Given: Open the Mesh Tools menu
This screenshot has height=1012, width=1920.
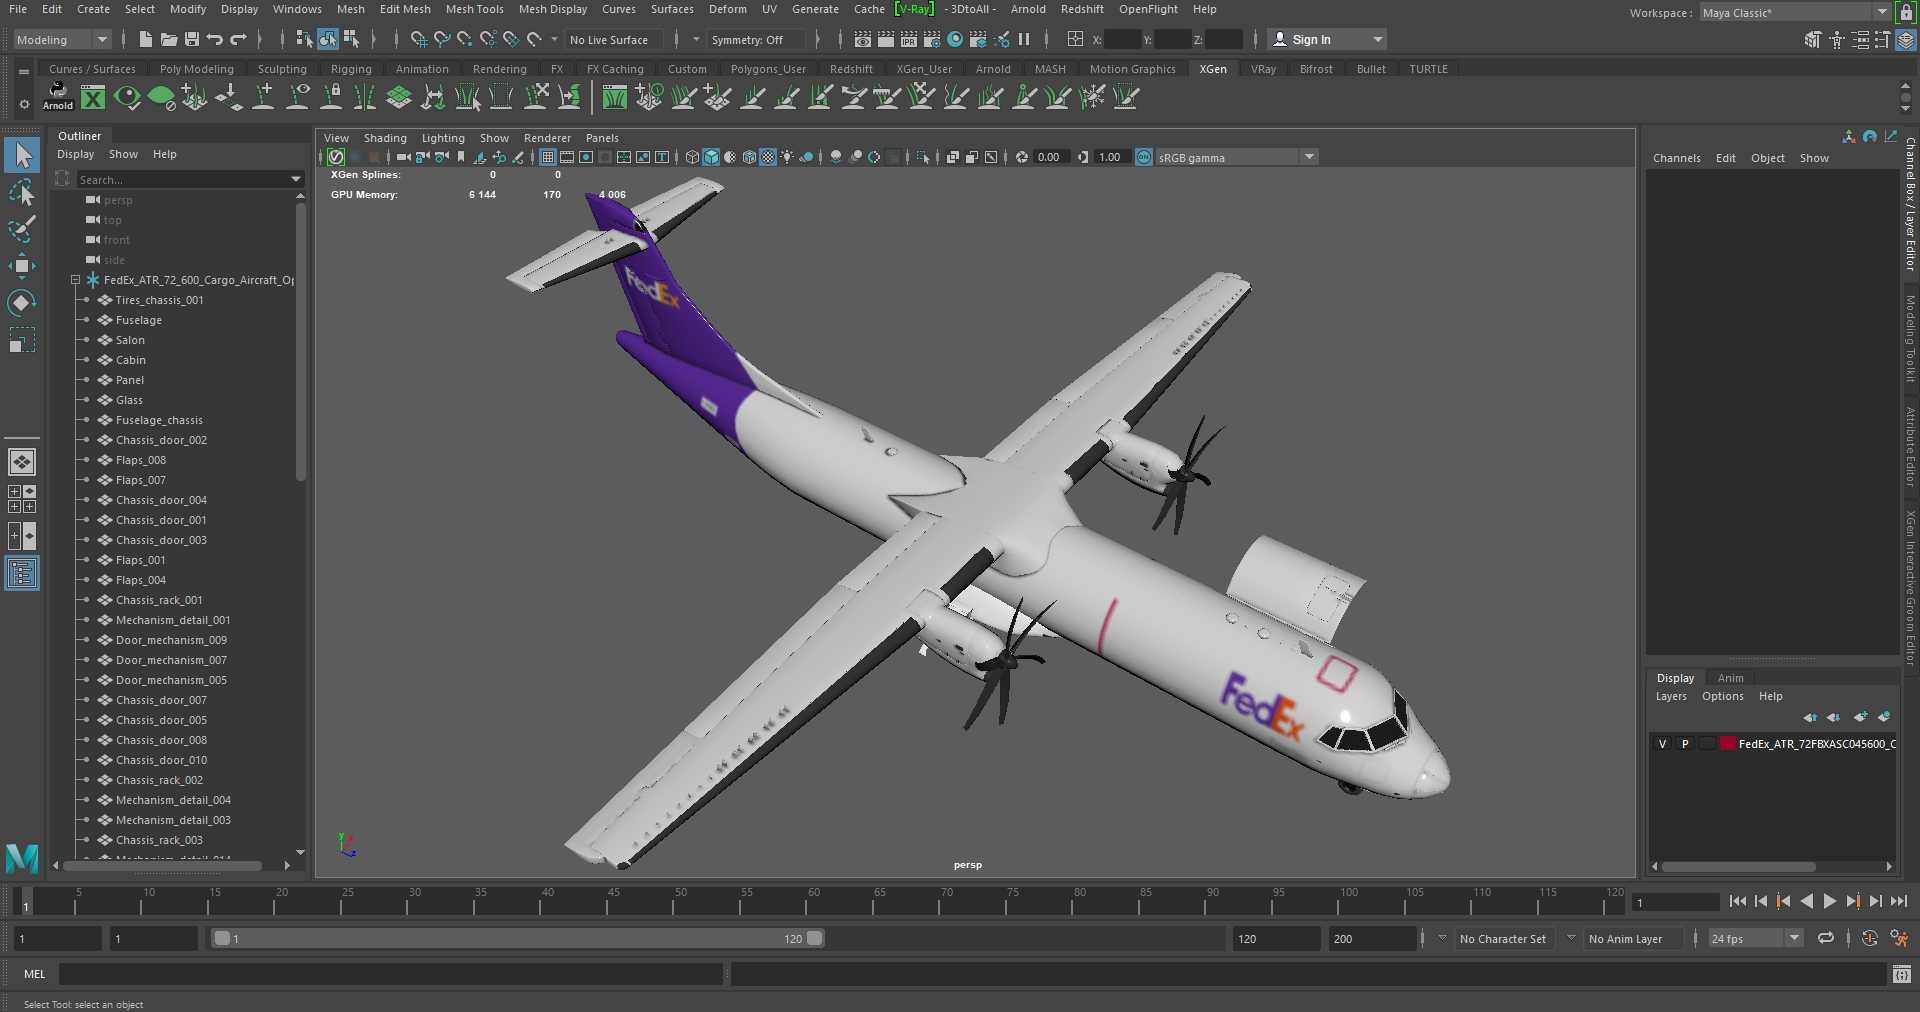Looking at the screenshot, I should tap(475, 9).
